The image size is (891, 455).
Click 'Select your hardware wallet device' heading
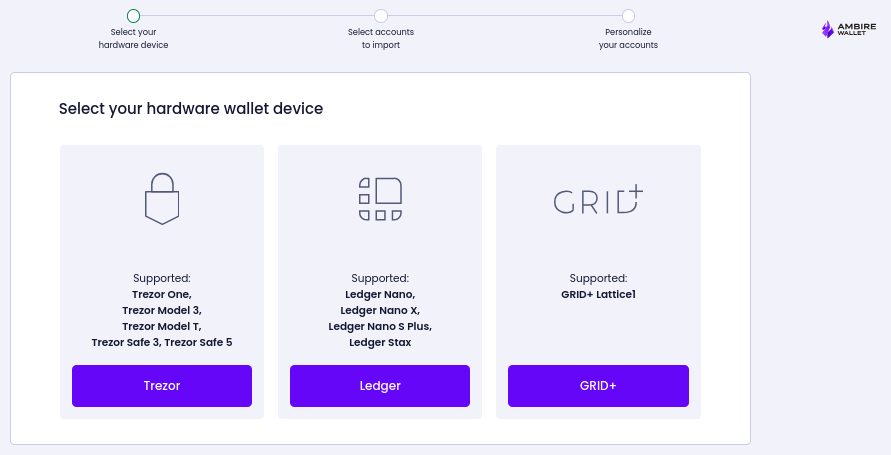pyautogui.click(x=191, y=108)
